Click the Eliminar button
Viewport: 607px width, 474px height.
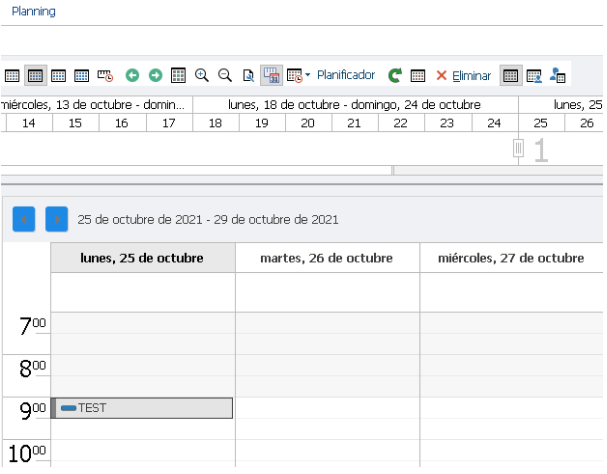pyautogui.click(x=463, y=76)
